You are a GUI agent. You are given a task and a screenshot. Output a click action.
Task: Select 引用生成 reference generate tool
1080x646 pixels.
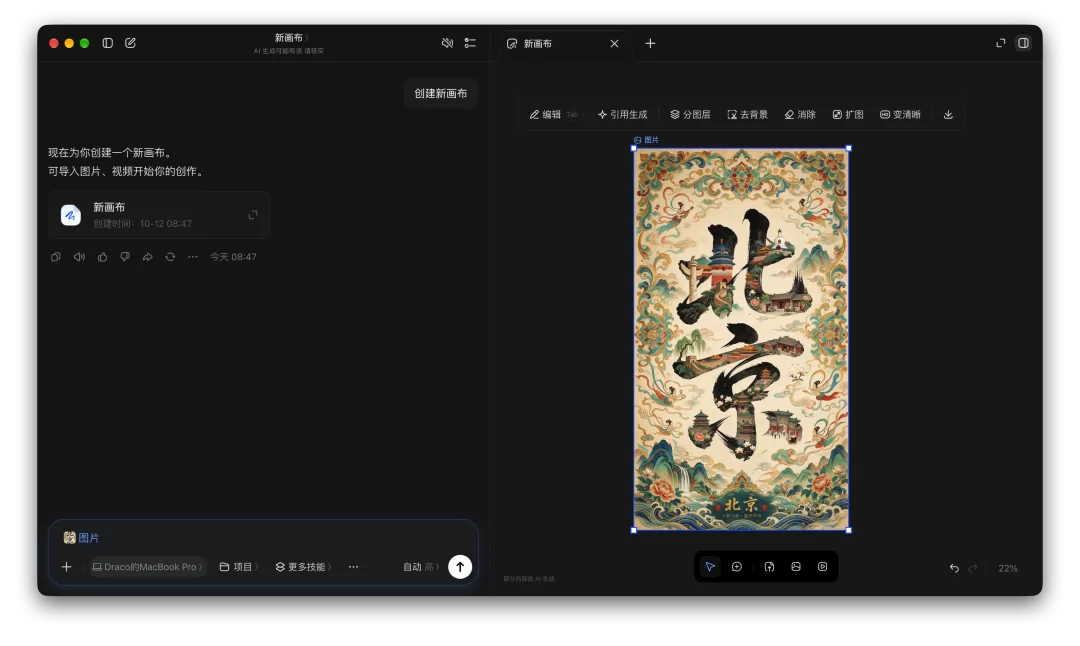click(x=622, y=114)
